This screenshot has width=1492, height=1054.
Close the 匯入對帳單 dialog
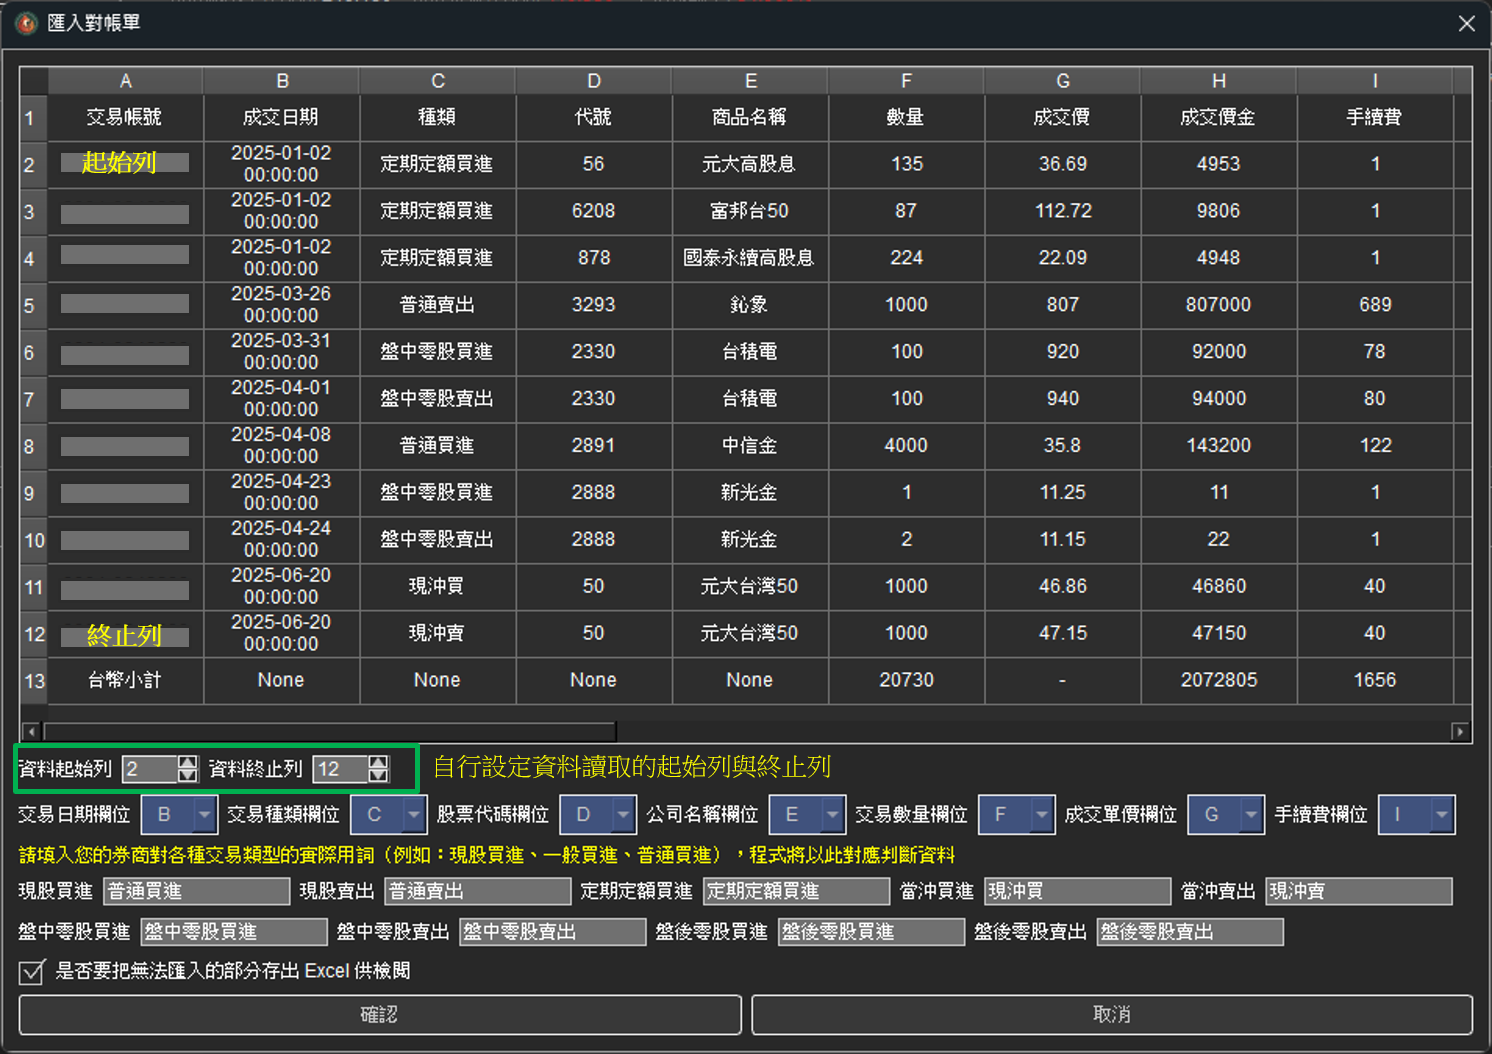click(1466, 23)
